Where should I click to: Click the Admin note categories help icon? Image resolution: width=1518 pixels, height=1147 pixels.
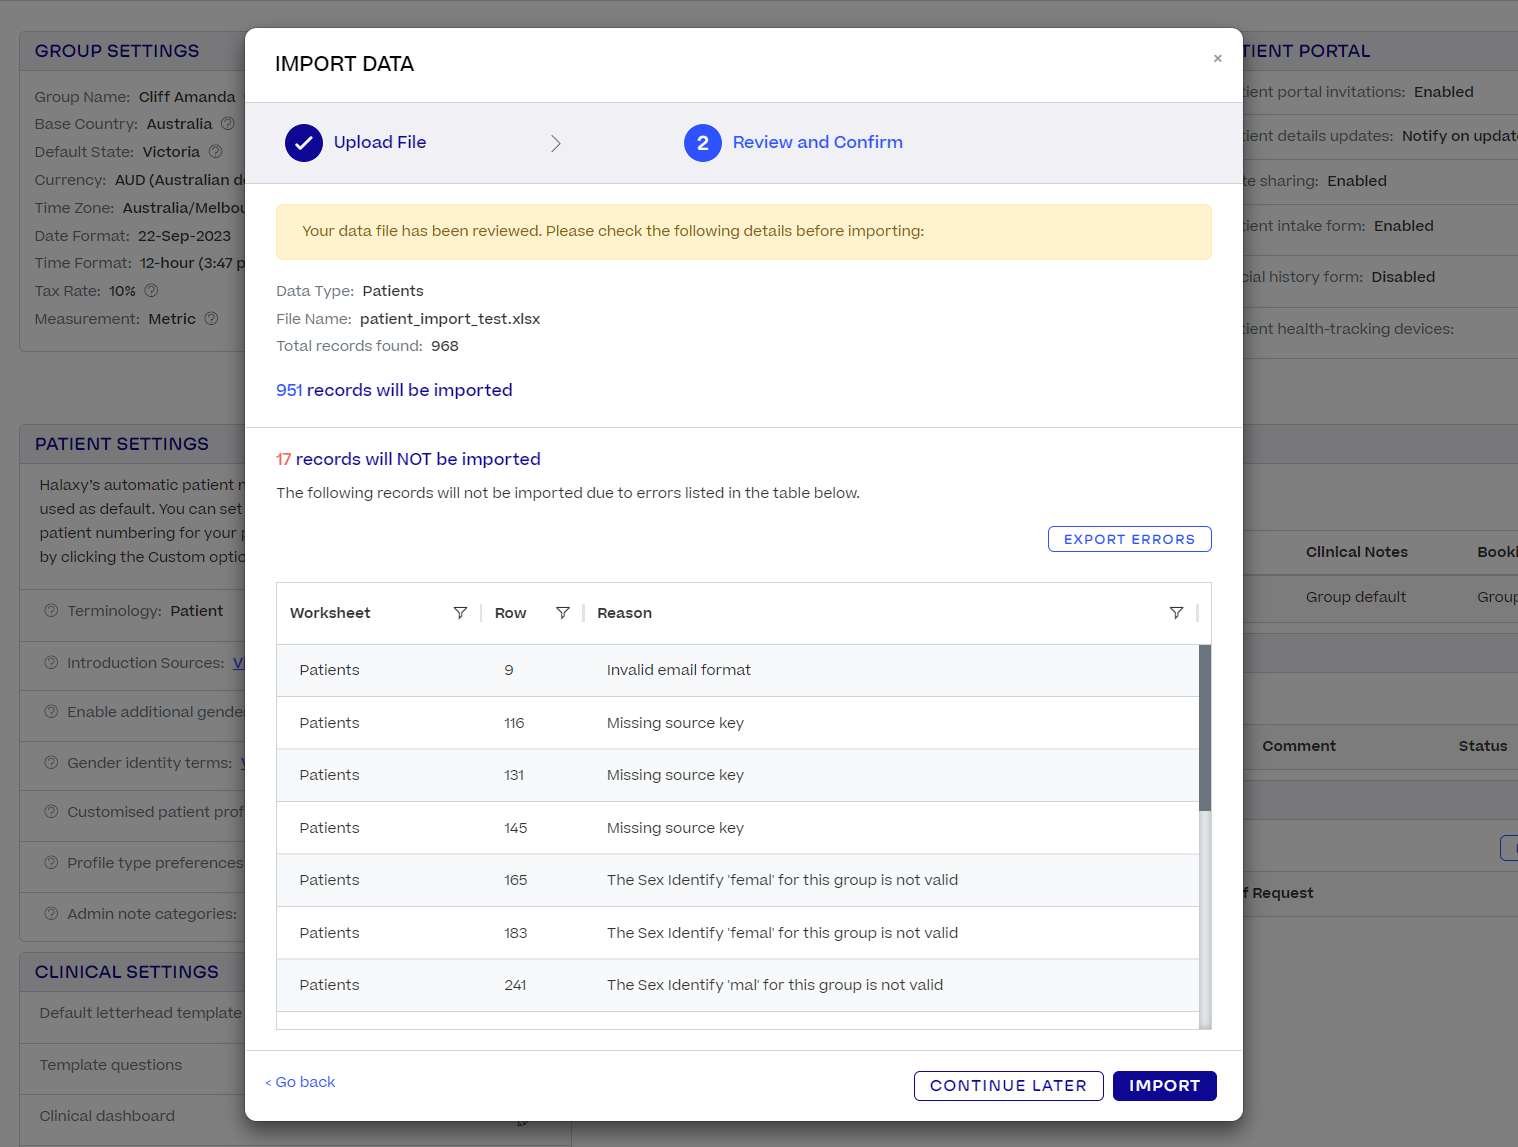pos(50,913)
